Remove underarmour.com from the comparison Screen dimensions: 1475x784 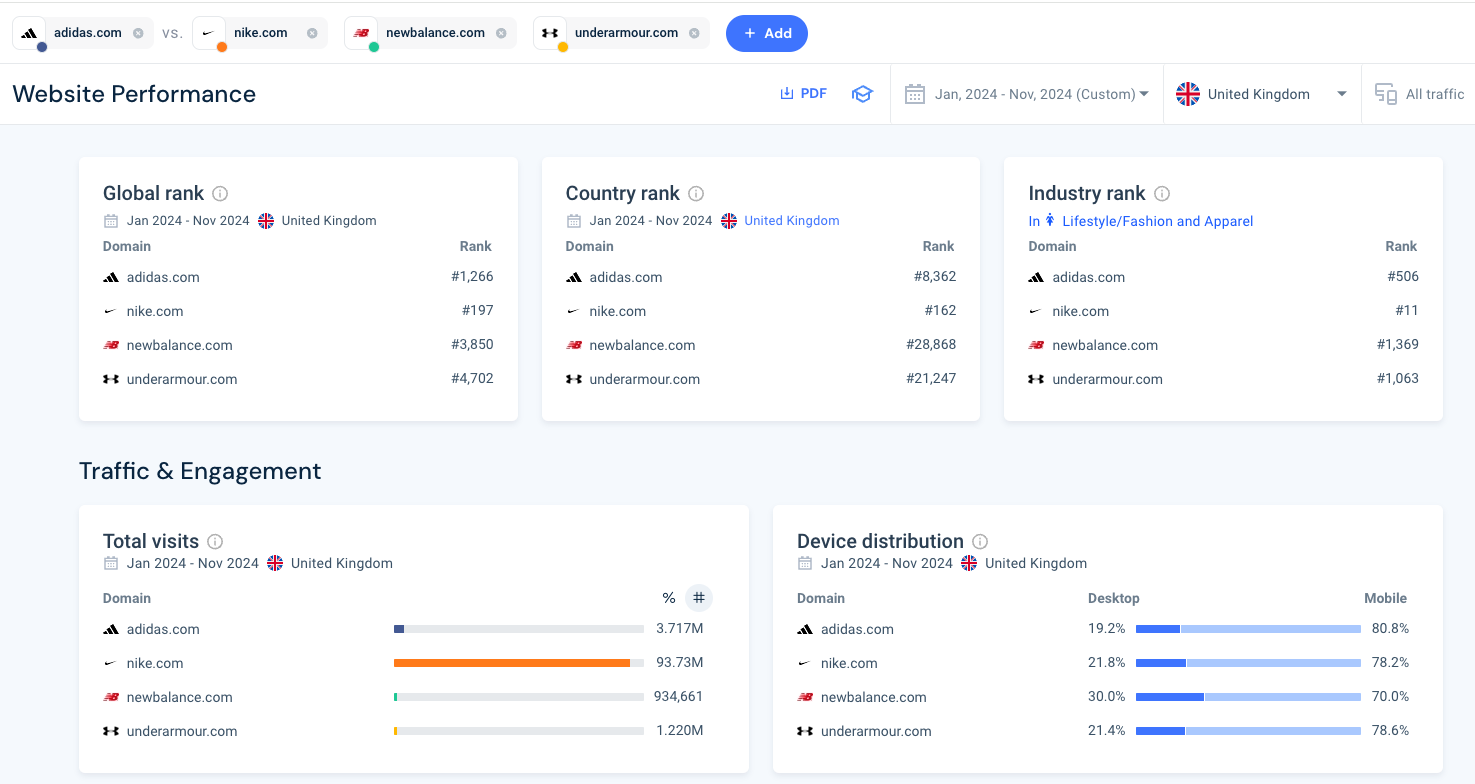(x=694, y=33)
